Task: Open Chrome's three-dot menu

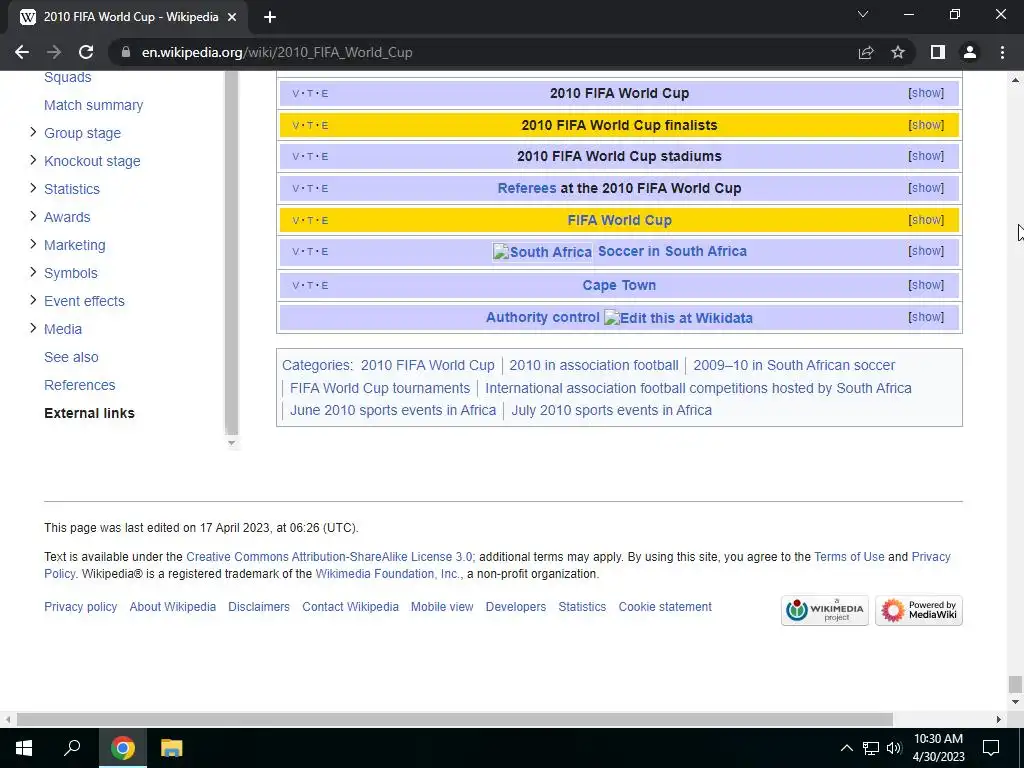Action: point(1002,52)
